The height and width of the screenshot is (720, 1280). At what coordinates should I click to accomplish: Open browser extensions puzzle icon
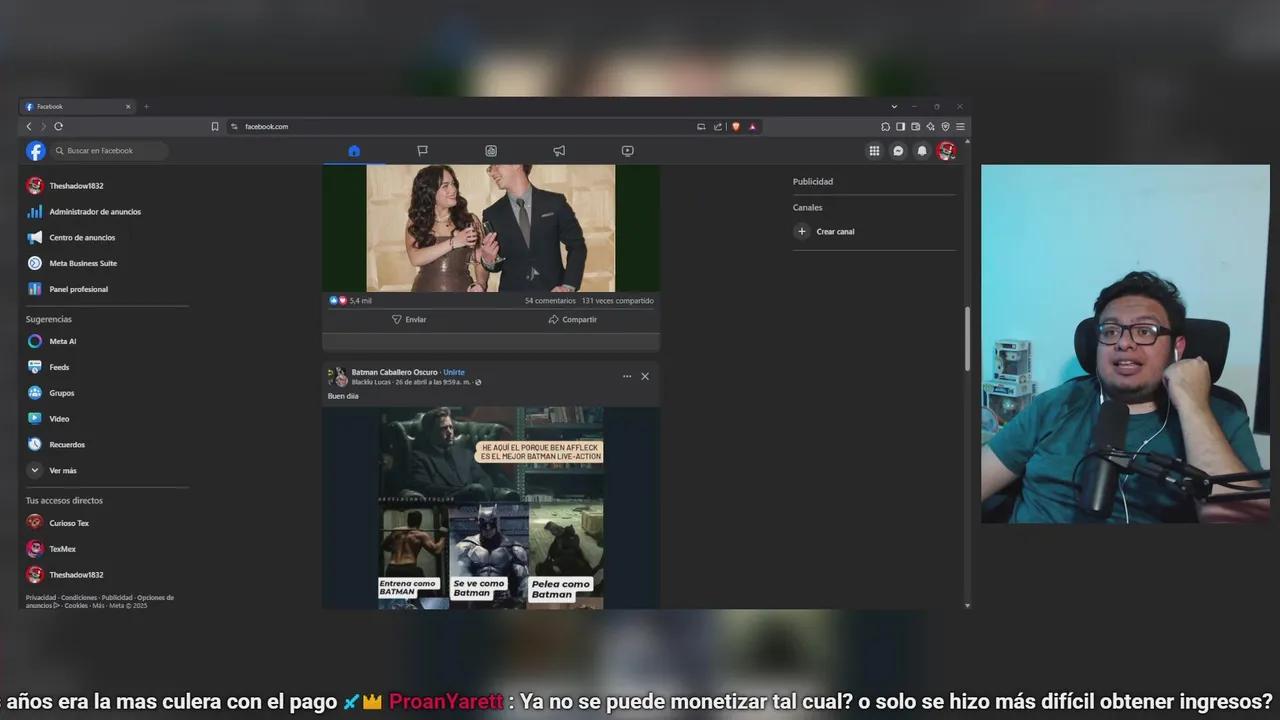tap(885, 126)
